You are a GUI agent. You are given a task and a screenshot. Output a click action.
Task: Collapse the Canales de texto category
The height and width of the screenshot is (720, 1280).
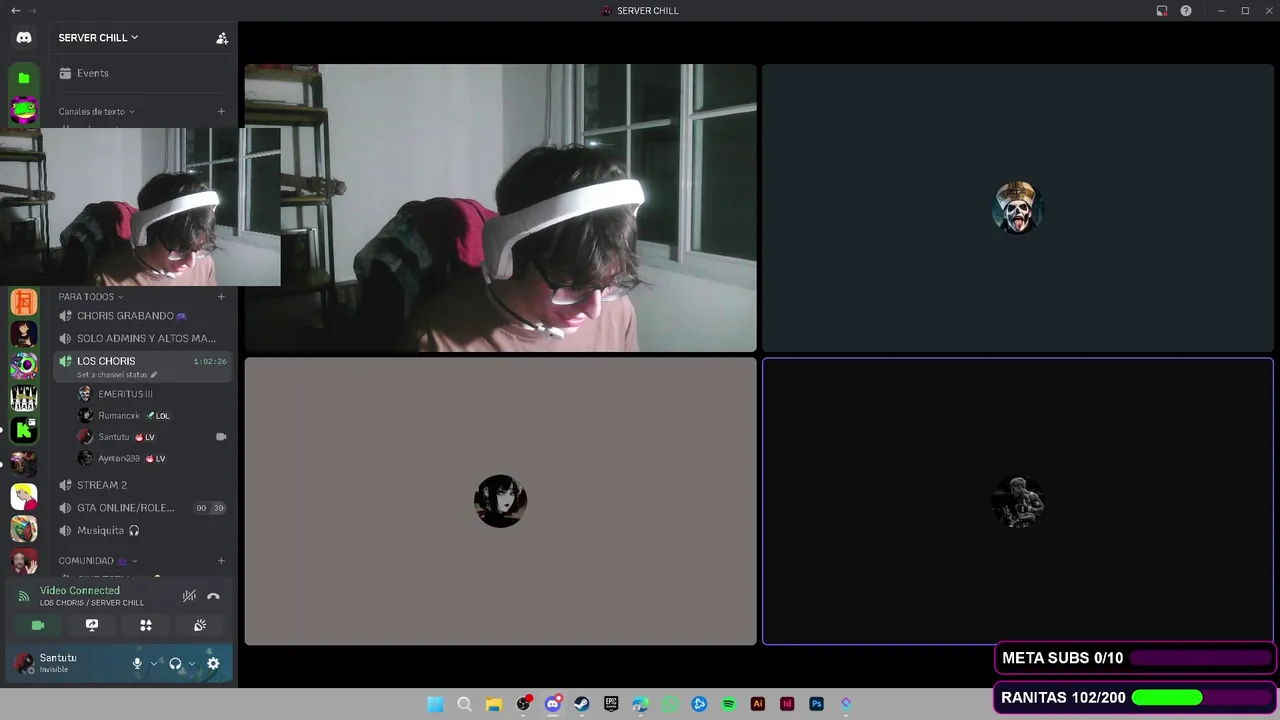pyautogui.click(x=96, y=111)
